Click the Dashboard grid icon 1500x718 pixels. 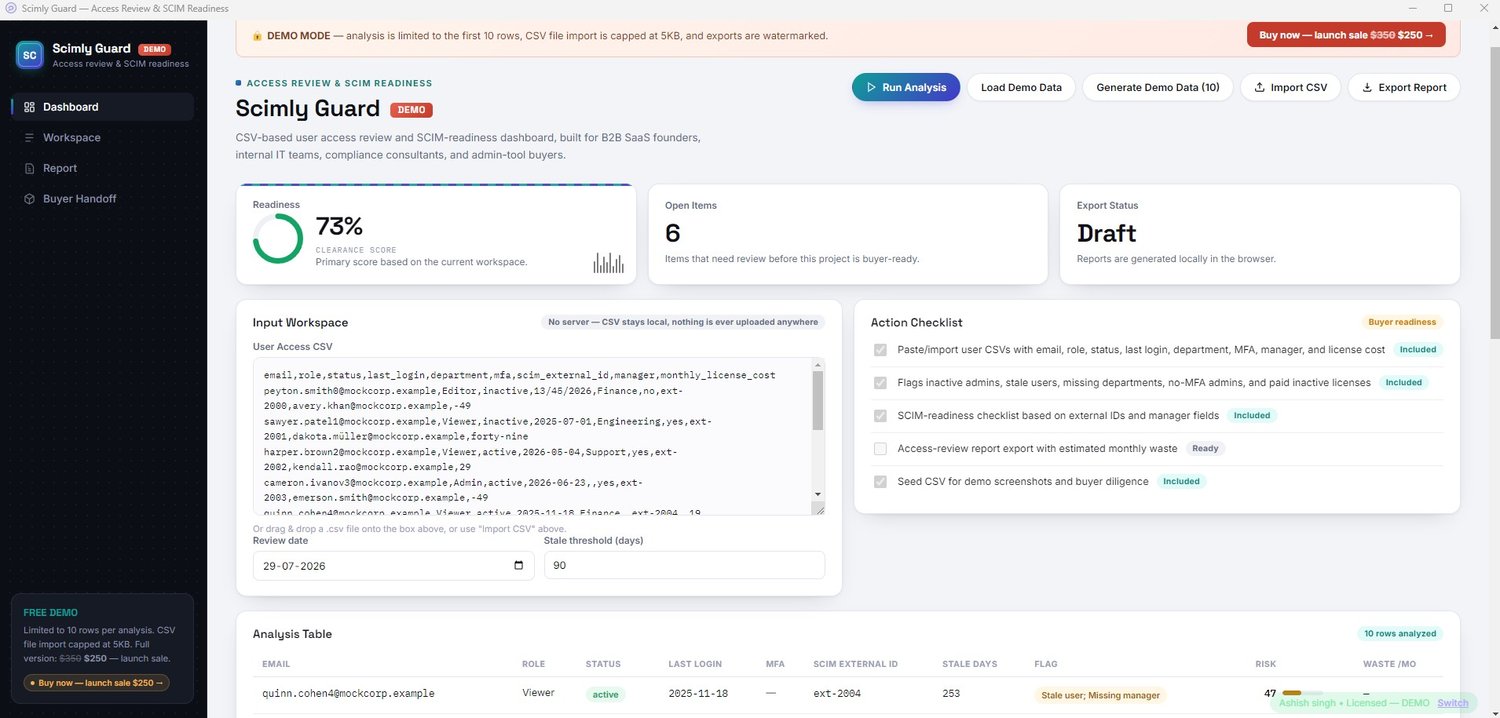tap(29, 107)
